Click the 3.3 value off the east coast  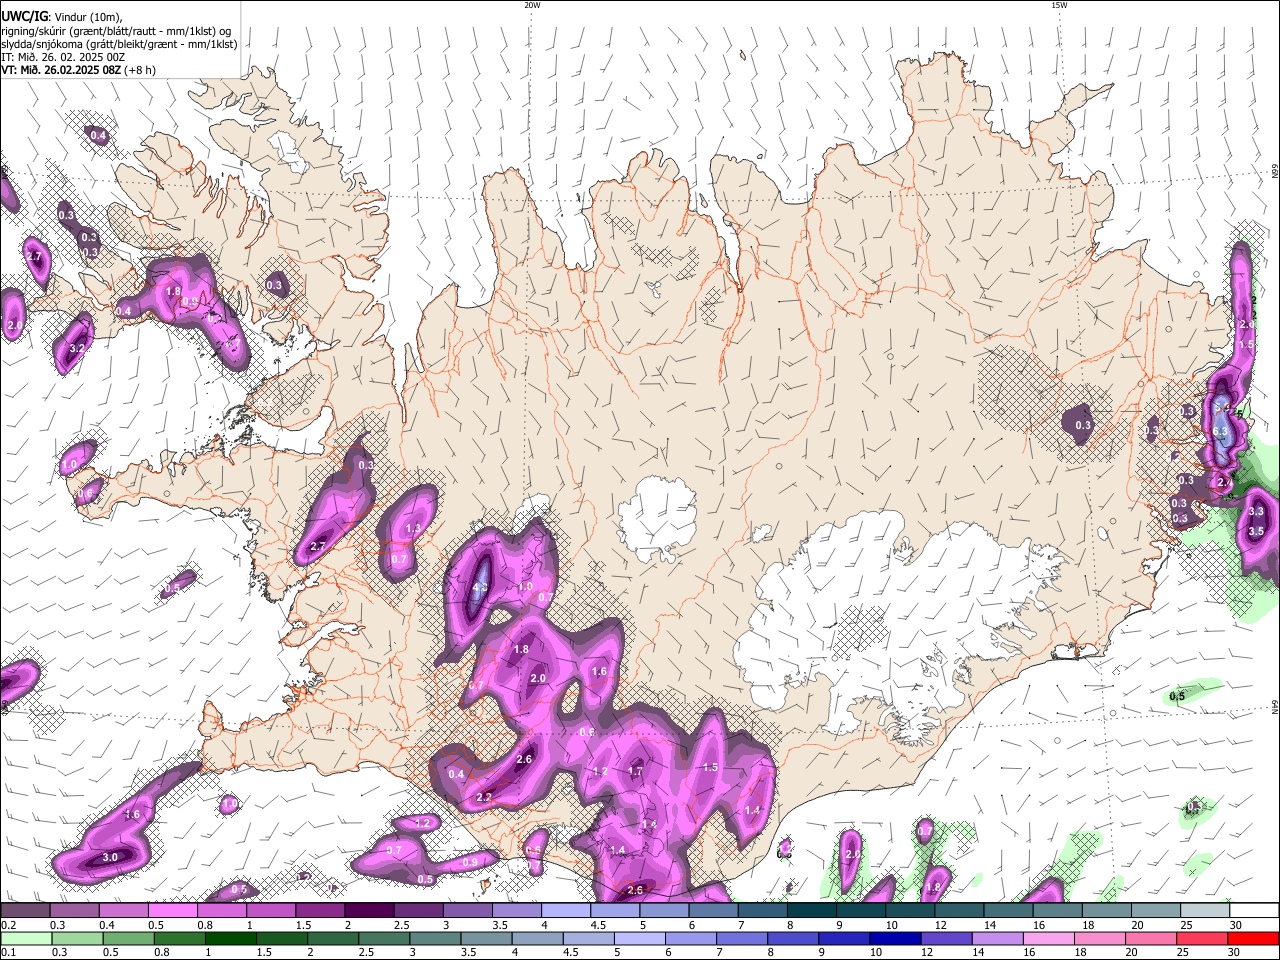pyautogui.click(x=1257, y=511)
